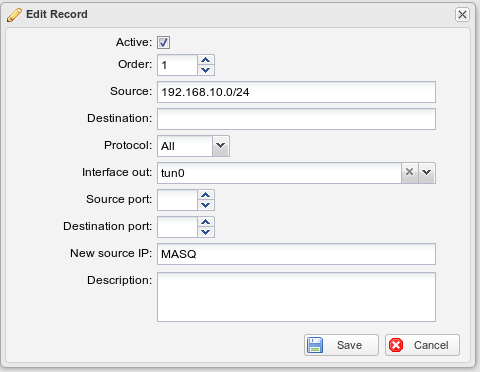
Task: Decrement the Source port value
Action: 206,205
